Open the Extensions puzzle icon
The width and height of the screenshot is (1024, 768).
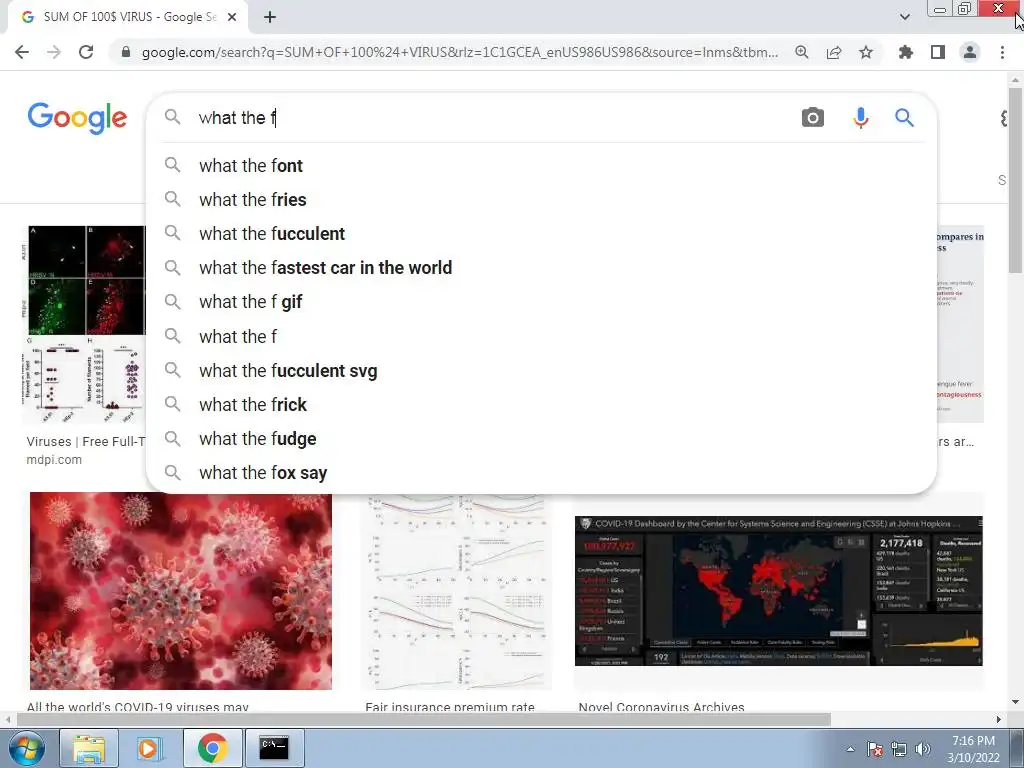tap(906, 52)
